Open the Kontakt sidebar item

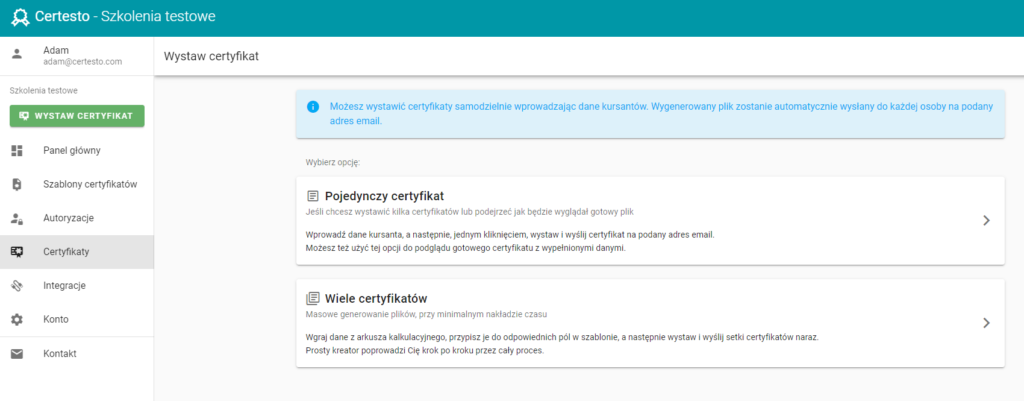point(77,353)
